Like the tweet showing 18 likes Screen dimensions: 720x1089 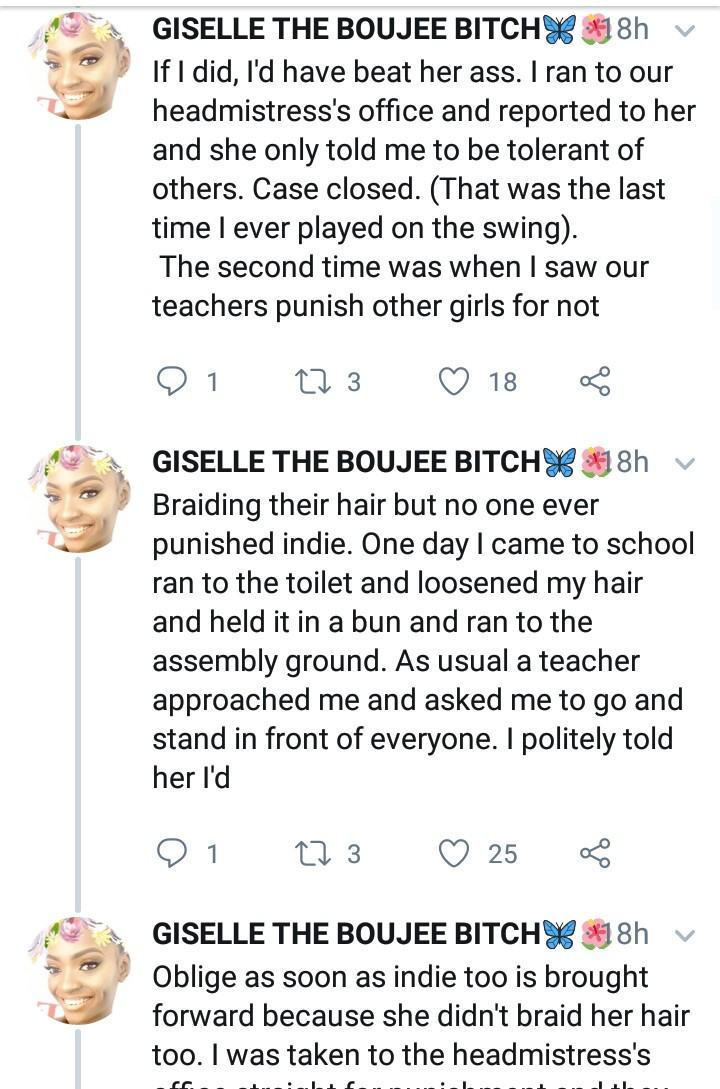(455, 381)
